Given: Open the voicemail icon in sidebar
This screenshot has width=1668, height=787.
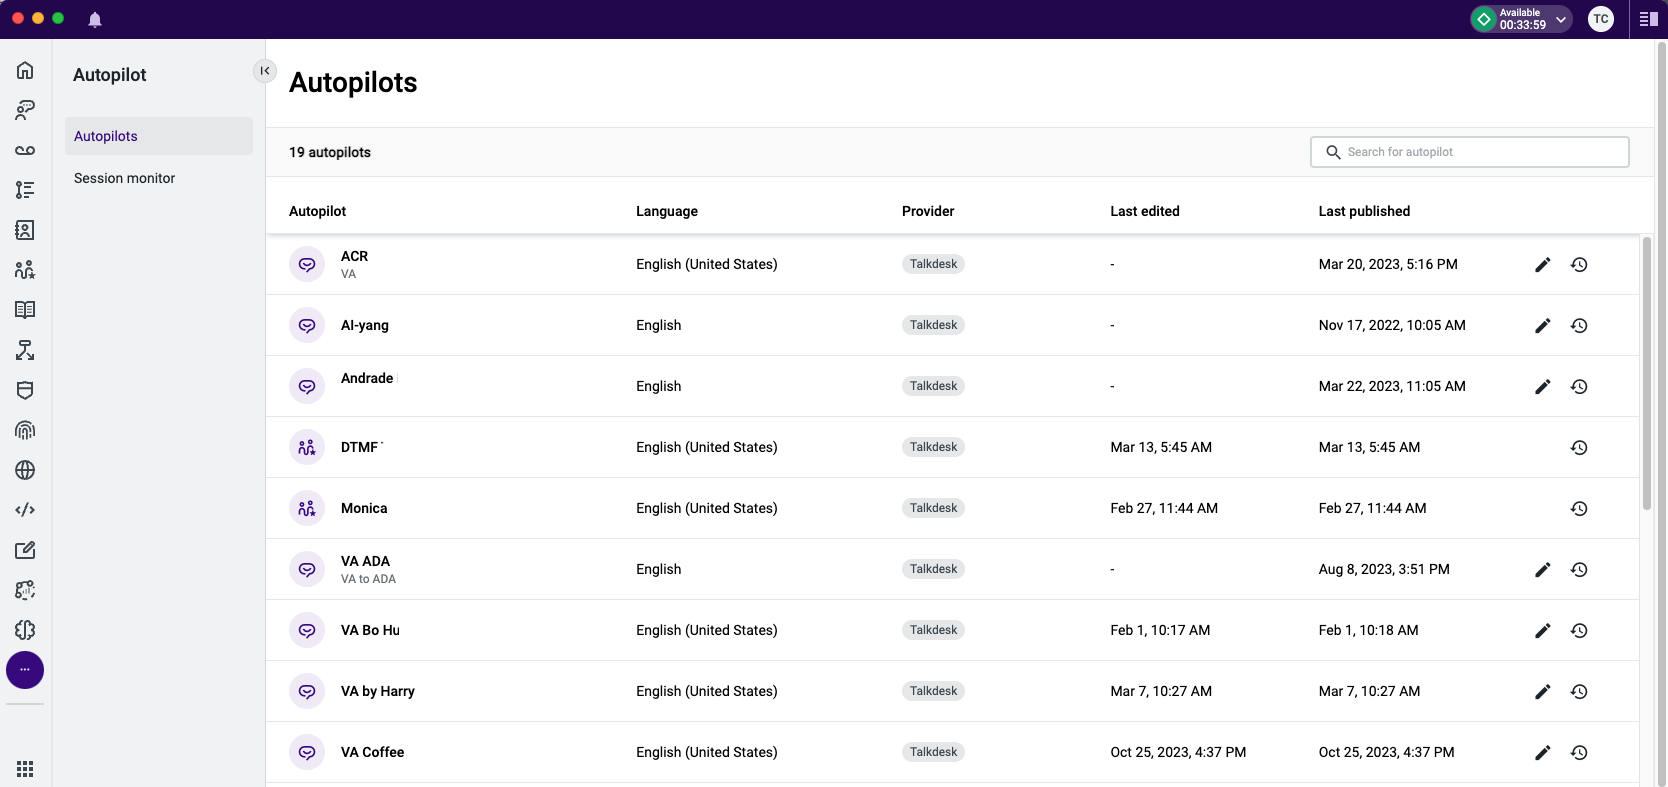Looking at the screenshot, I should point(25,150).
